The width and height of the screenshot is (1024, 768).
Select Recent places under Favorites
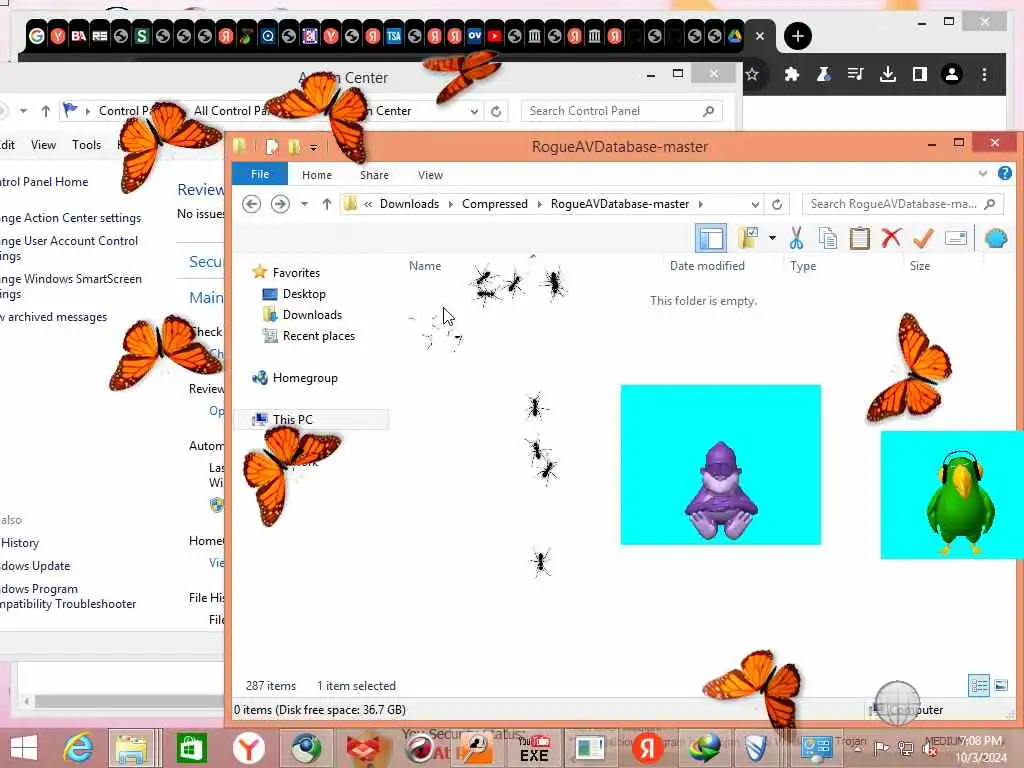(x=318, y=336)
